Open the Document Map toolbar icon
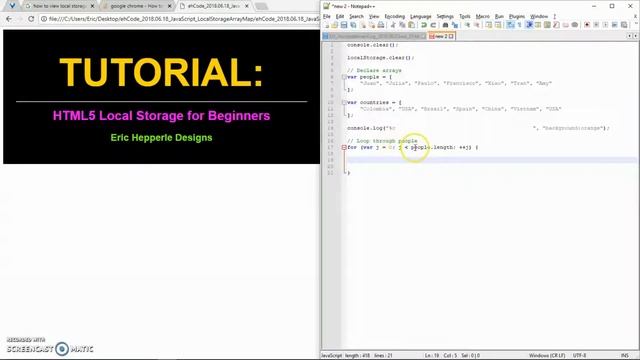This screenshot has height=360, width=640. click(547, 25)
